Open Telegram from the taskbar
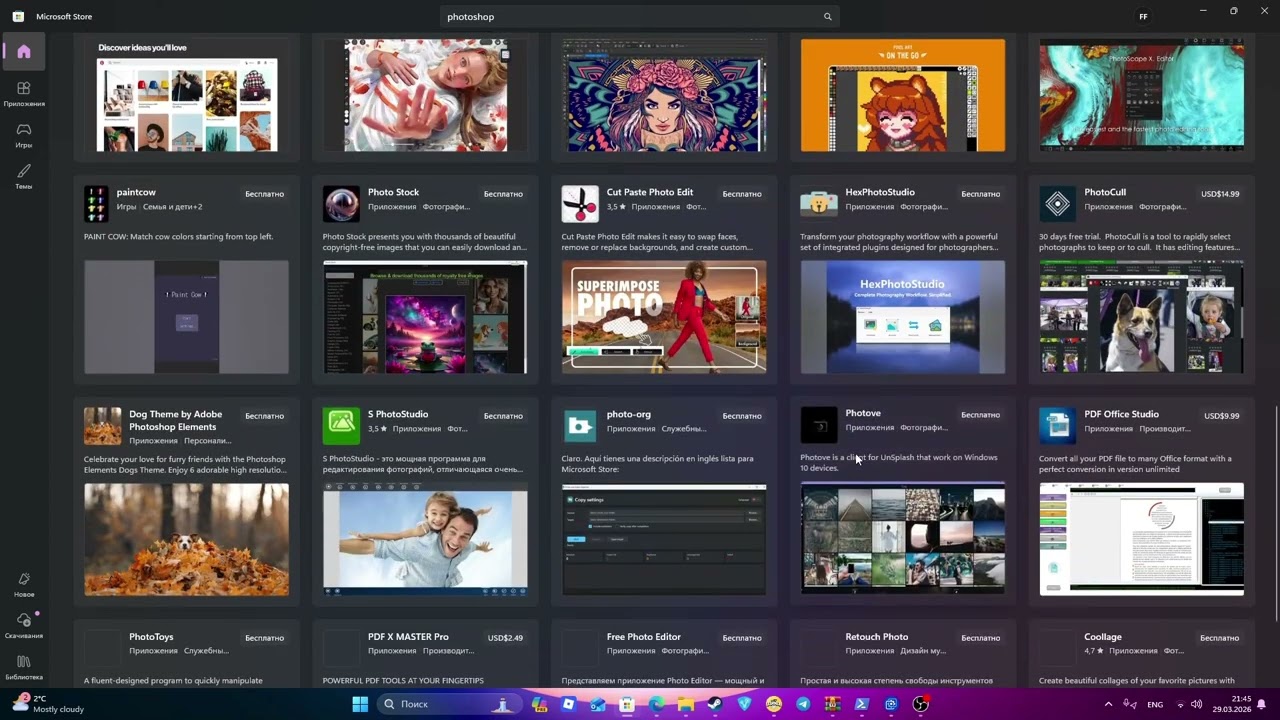The width and height of the screenshot is (1280, 720). click(803, 704)
